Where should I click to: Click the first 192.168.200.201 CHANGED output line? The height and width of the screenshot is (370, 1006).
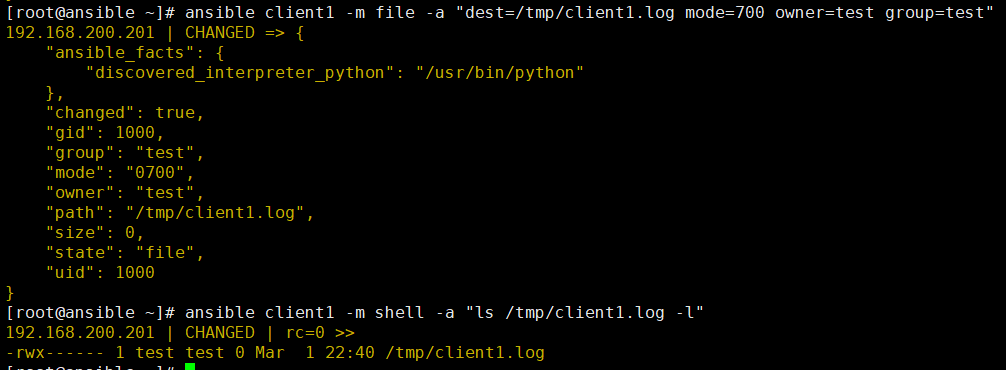tap(155, 33)
